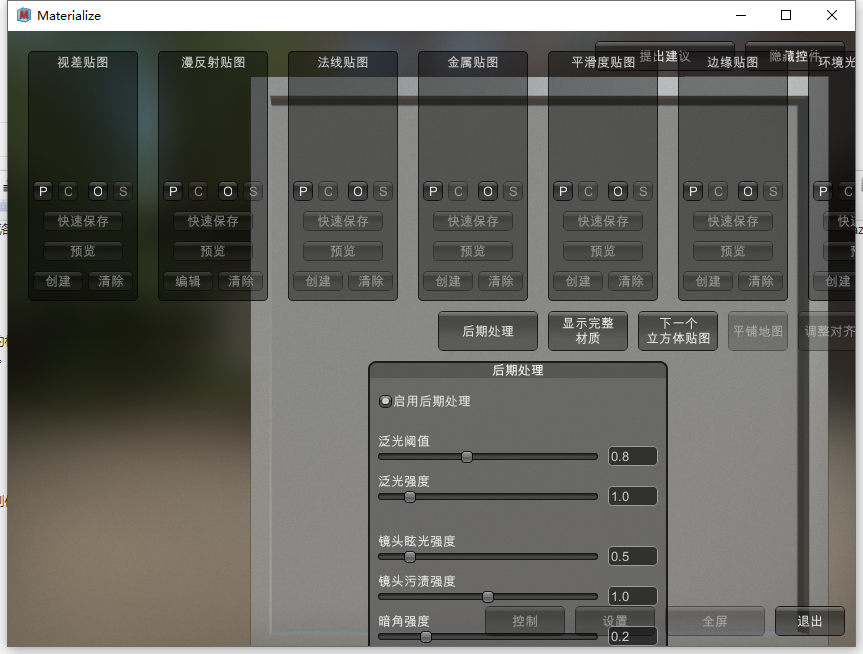Click 隐藏控件 to hide the interface
The width and height of the screenshot is (863, 654).
[795, 57]
